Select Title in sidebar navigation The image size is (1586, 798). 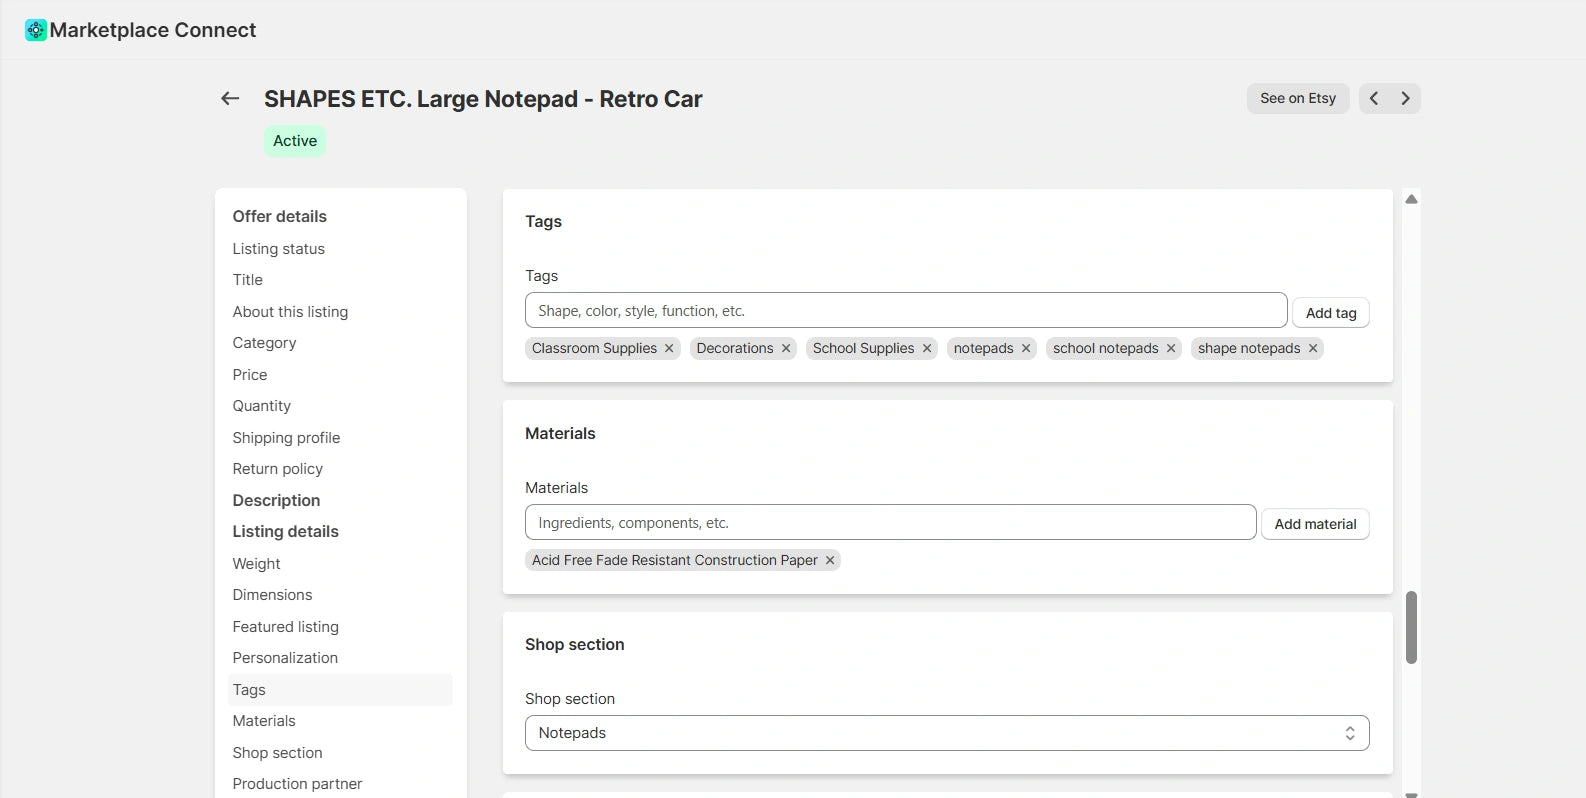[x=248, y=280]
